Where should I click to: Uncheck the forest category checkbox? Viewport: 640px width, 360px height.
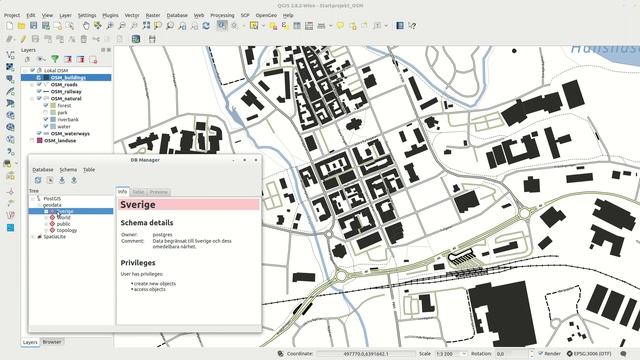46,106
